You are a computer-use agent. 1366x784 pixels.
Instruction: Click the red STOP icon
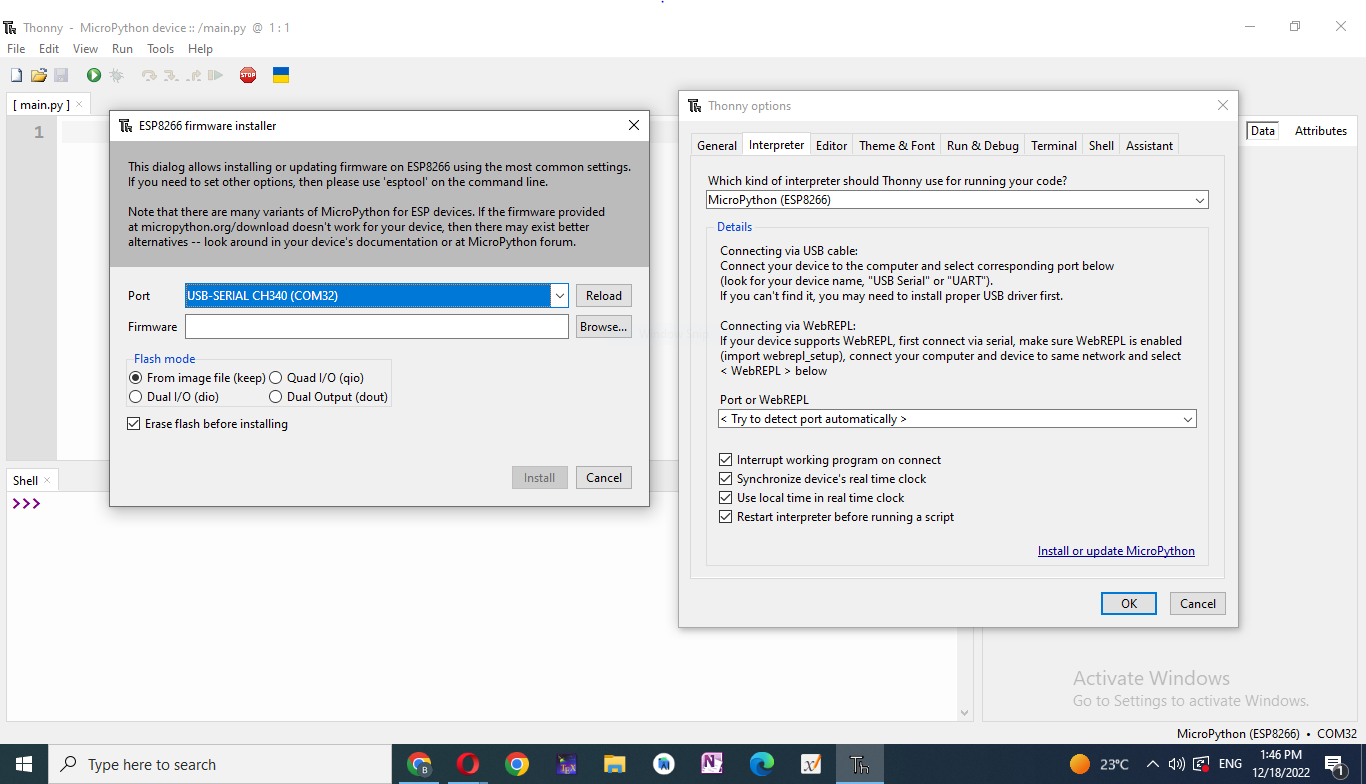248,75
